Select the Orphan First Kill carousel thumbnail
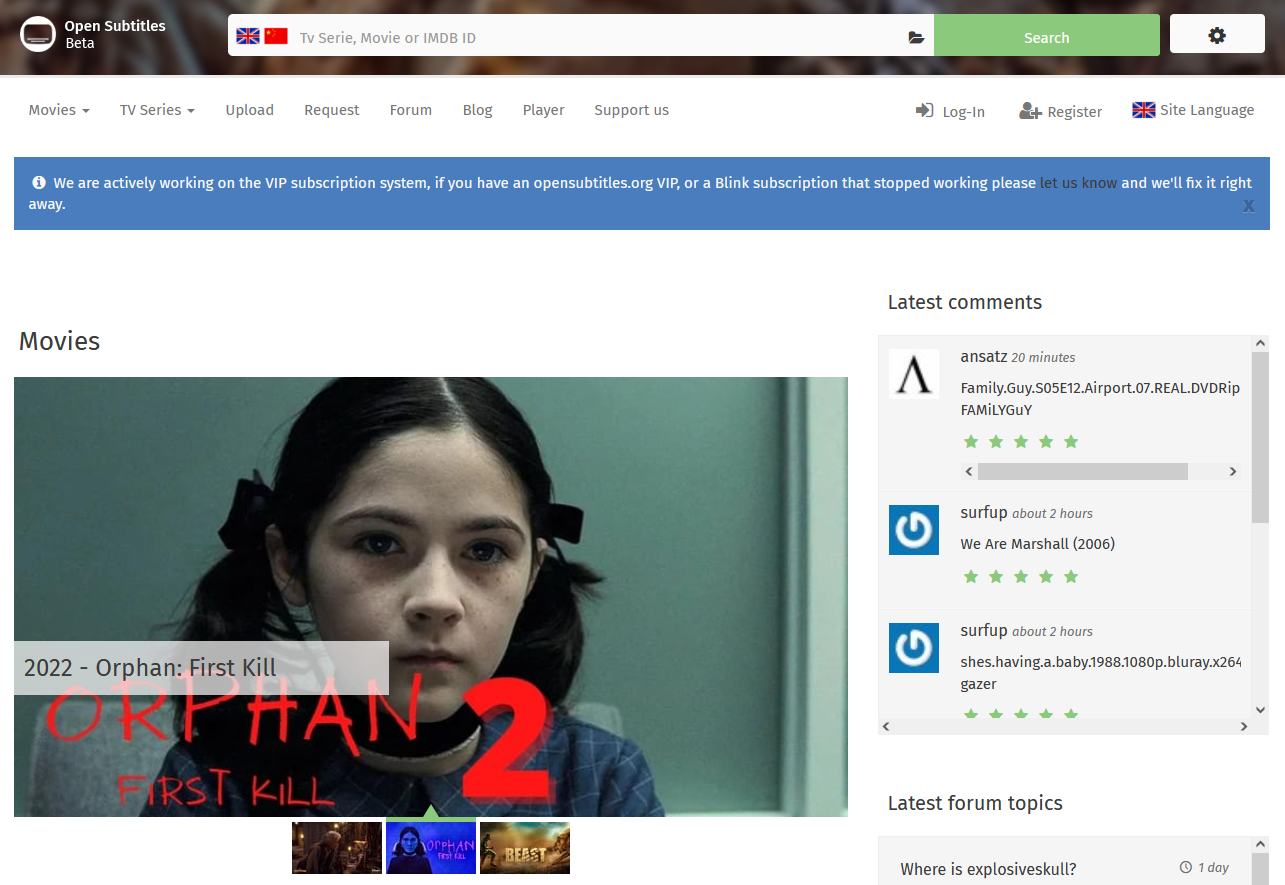The image size is (1285, 885). click(431, 848)
